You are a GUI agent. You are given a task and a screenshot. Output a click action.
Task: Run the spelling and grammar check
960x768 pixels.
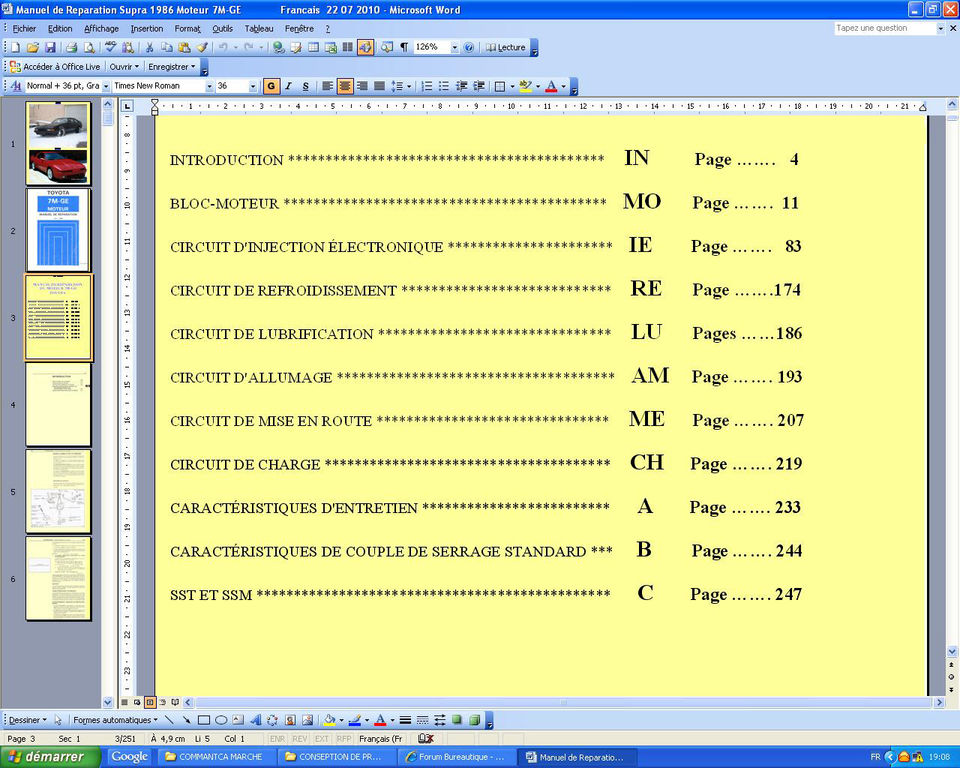(111, 47)
